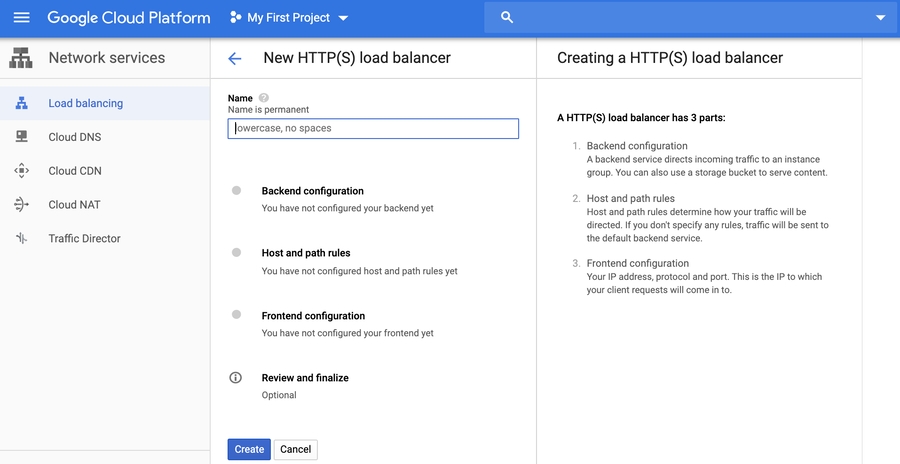
Task: Expand the search bar dropdown arrow
Action: click(880, 18)
